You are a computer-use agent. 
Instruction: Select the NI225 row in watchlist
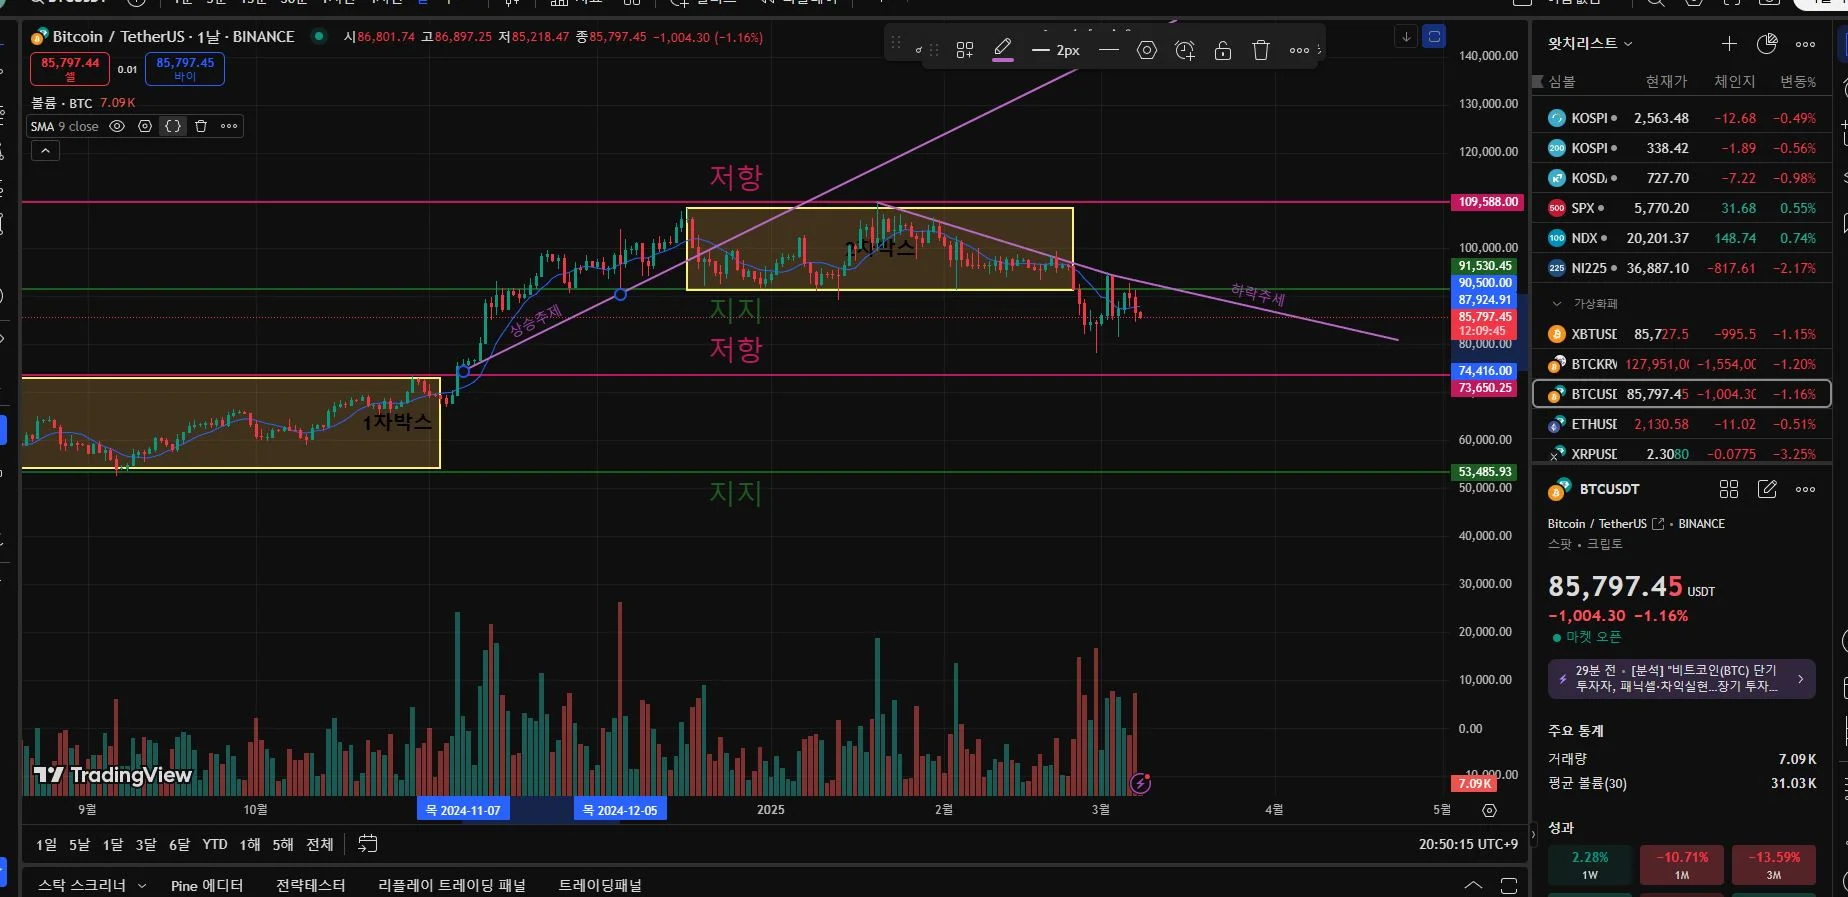tap(1682, 268)
